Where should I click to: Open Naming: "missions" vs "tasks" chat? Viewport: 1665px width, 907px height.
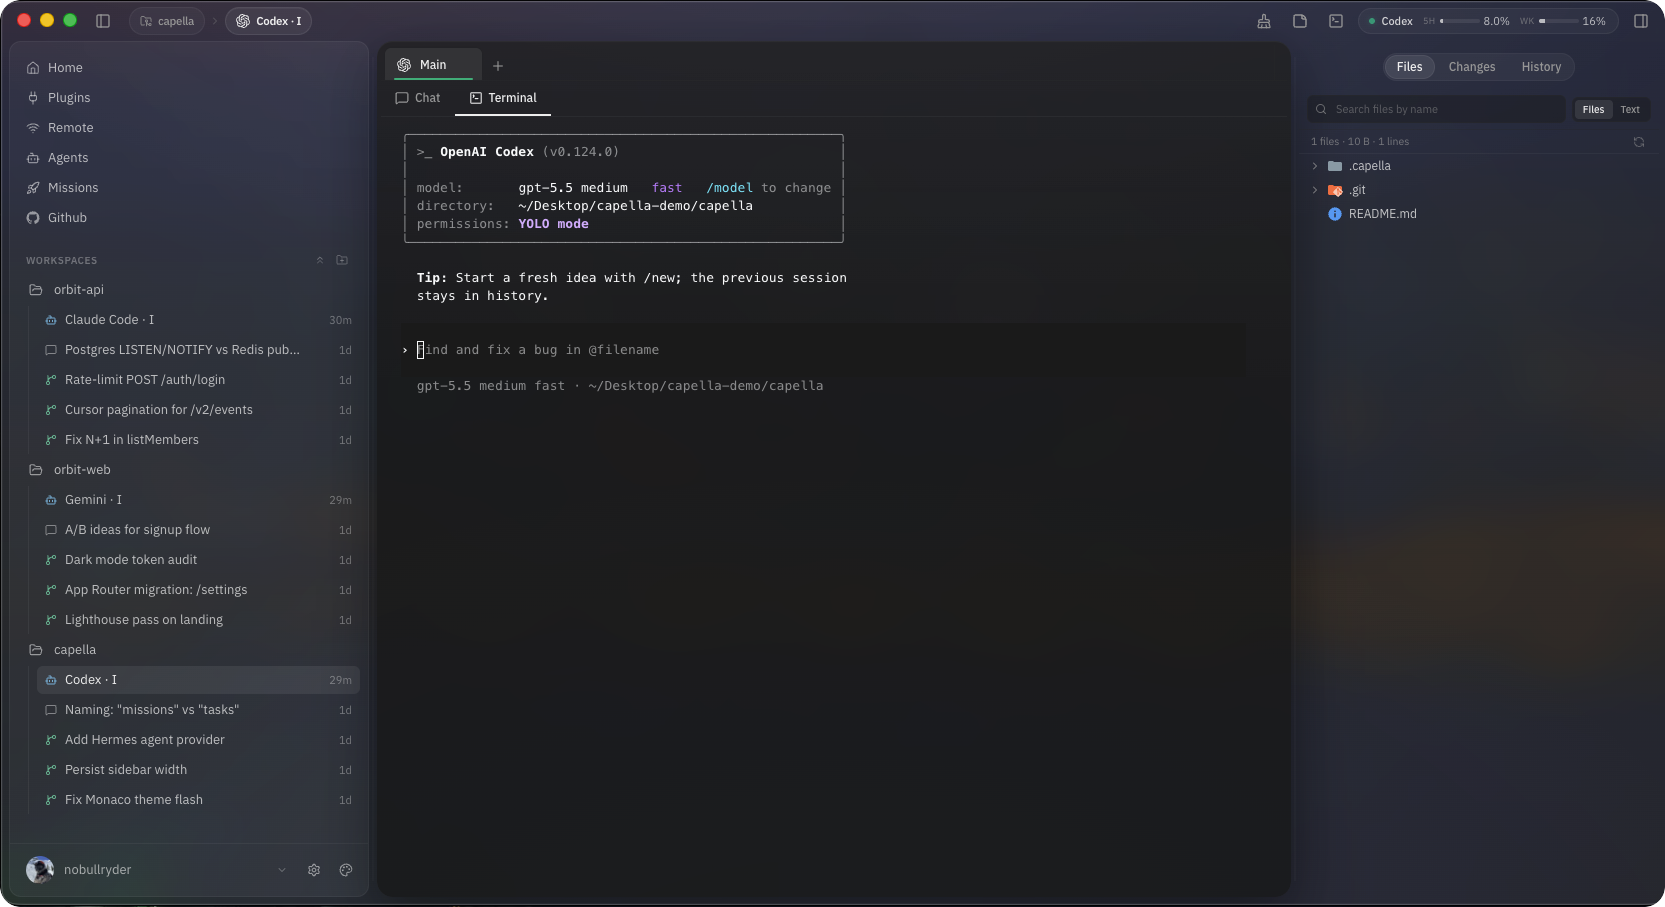tap(198, 710)
